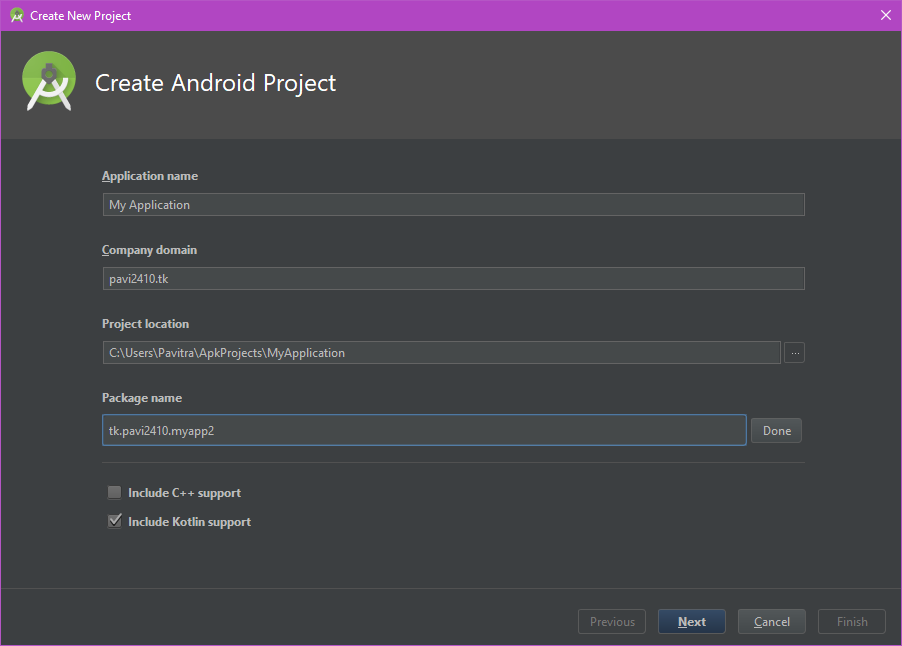Uncheck the Include Kotlin support checkbox
Screen dimensions: 902x646
(x=114, y=521)
